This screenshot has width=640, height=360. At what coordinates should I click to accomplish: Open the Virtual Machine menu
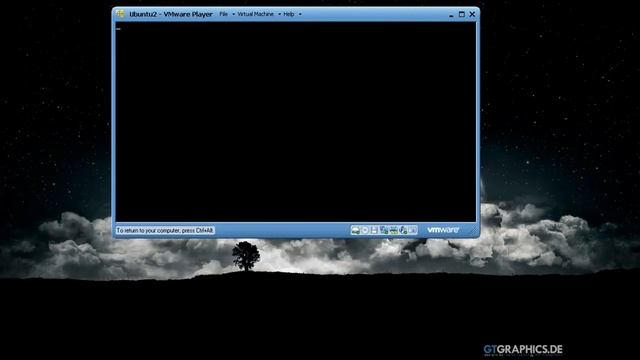coord(256,14)
